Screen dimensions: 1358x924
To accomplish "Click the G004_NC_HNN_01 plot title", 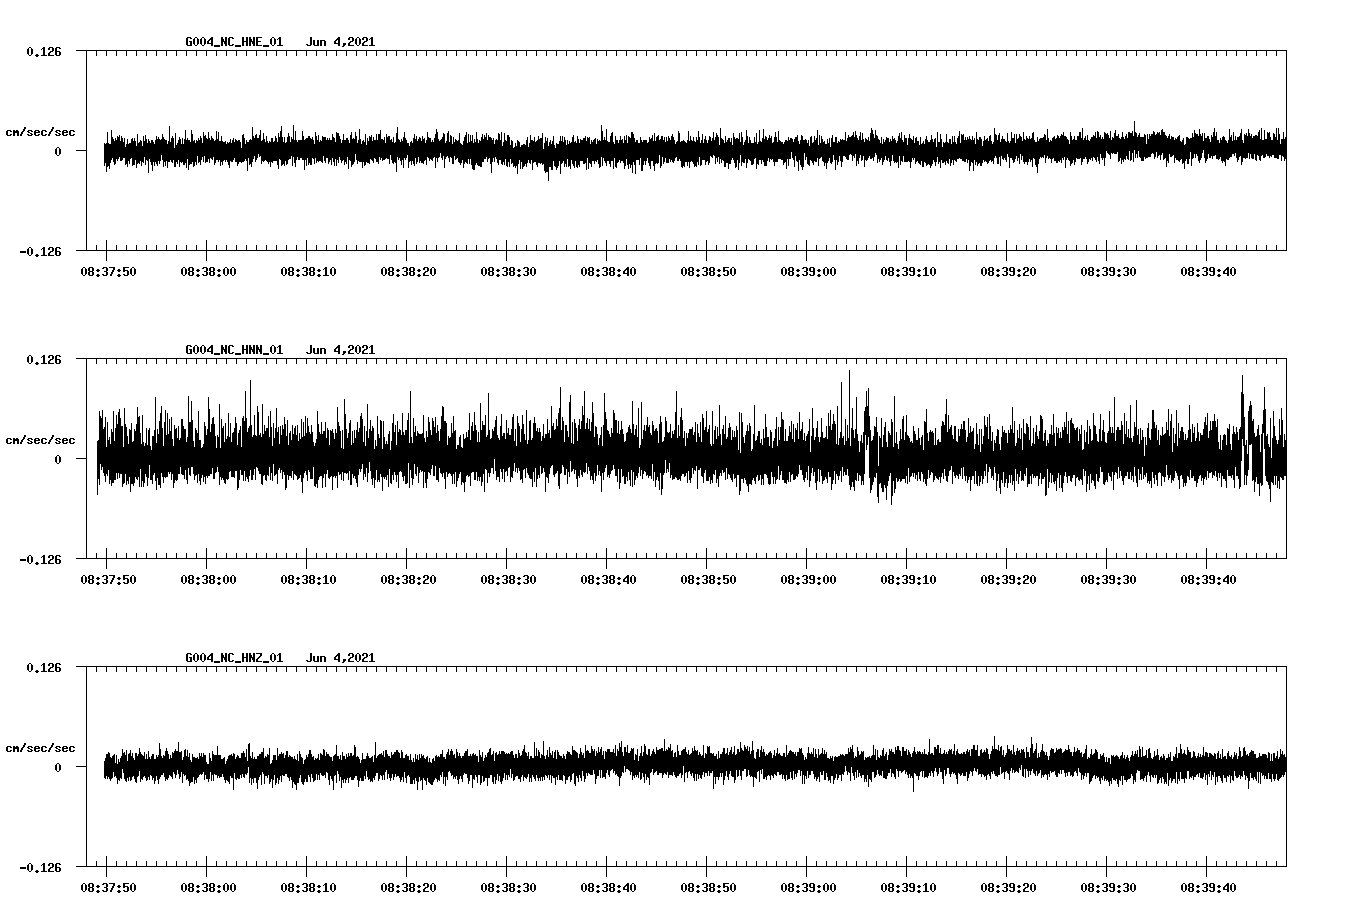I will 234,350.
